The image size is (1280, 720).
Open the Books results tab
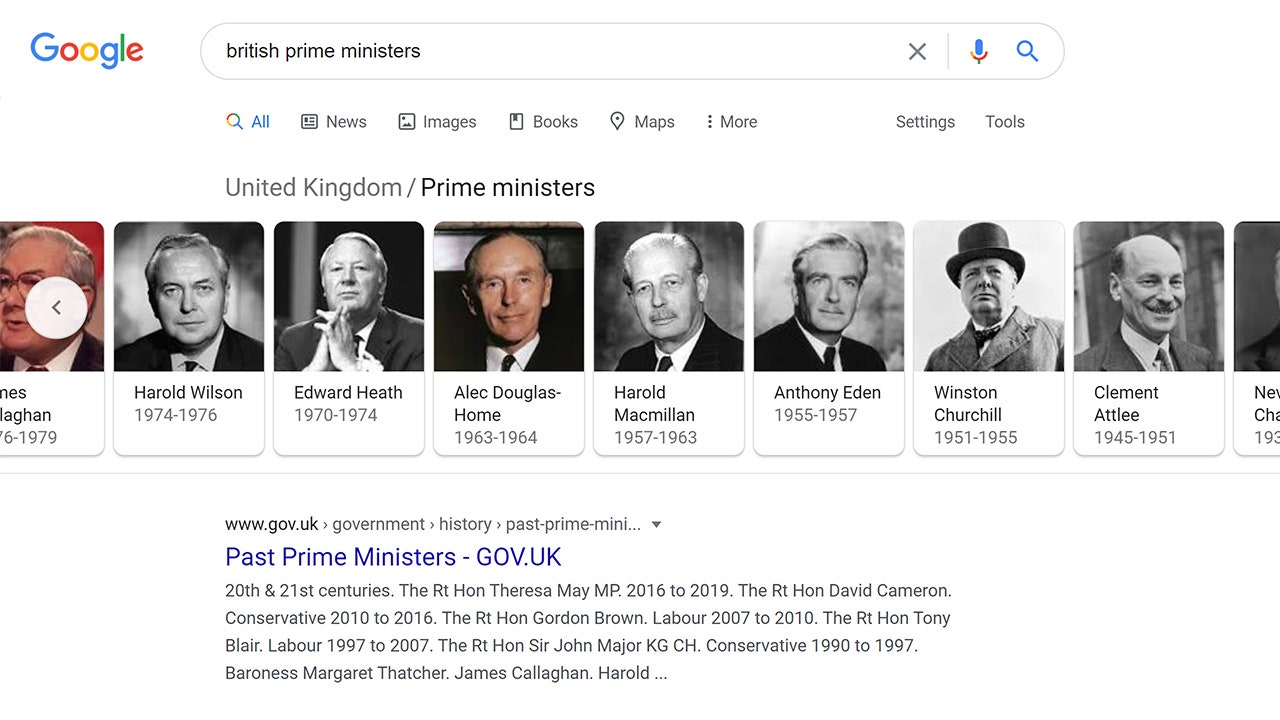pyautogui.click(x=543, y=122)
